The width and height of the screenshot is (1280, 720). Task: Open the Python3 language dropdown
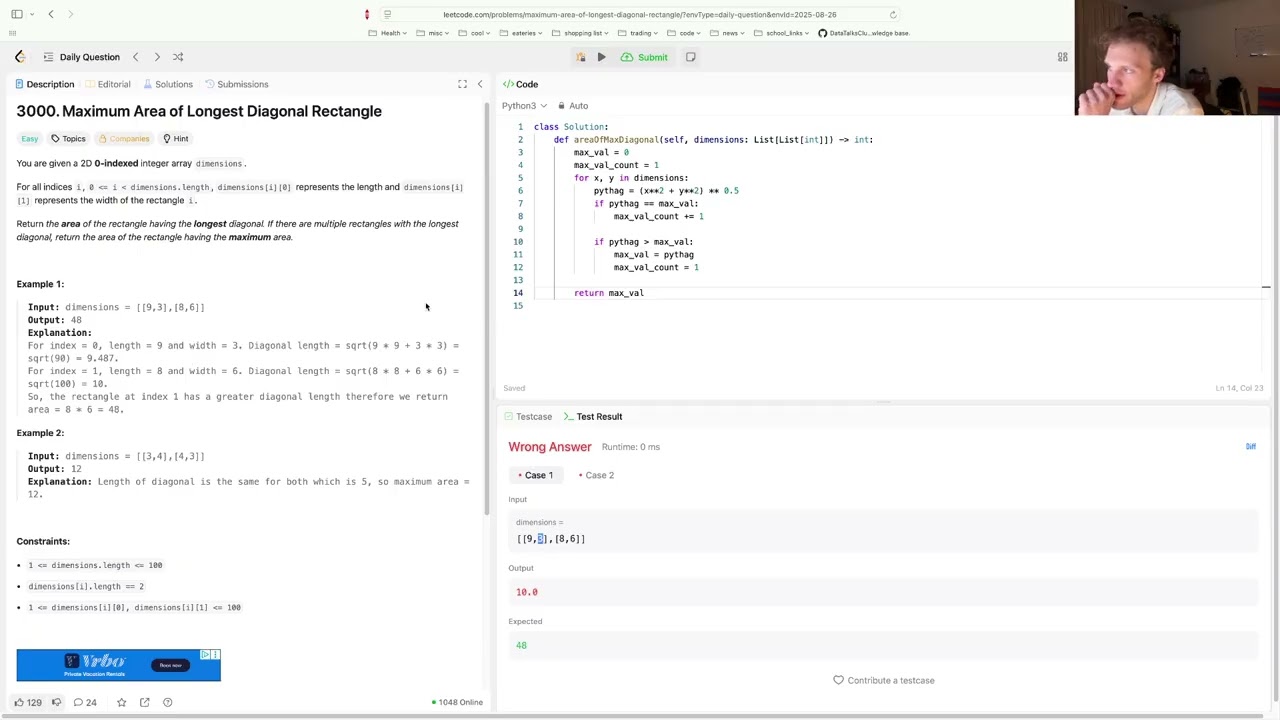[x=524, y=105]
